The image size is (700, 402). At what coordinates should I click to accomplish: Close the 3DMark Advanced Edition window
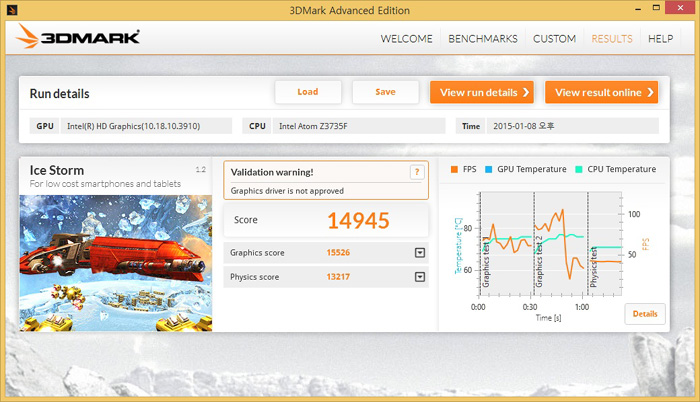tap(680, 8)
